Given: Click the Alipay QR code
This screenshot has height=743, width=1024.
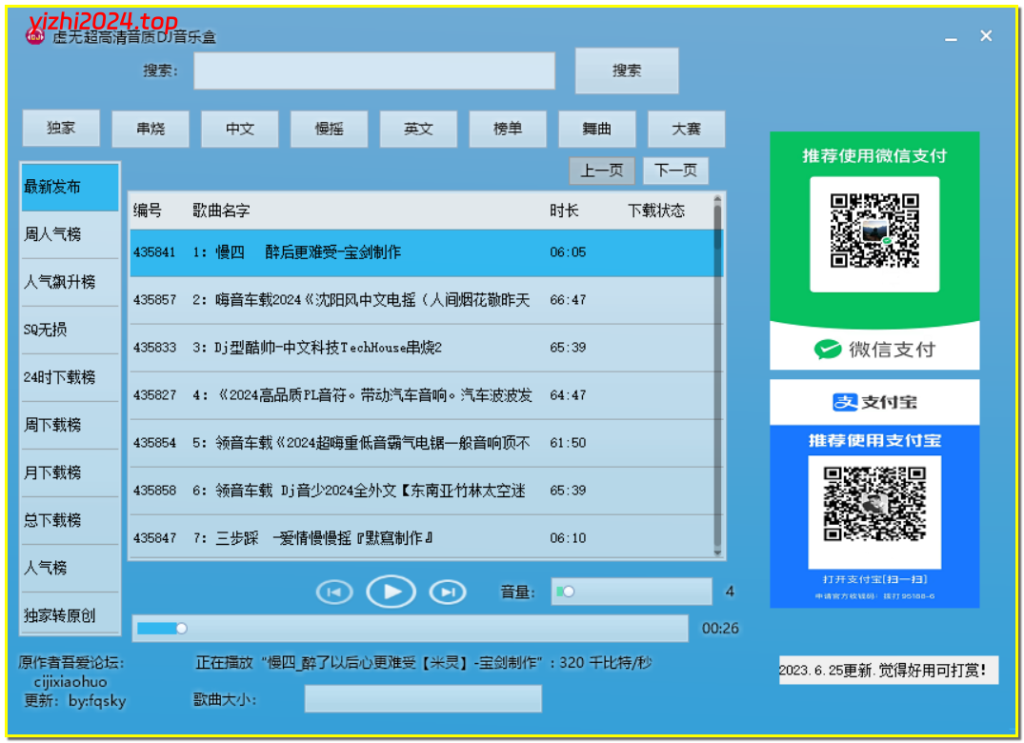Looking at the screenshot, I should [x=874, y=504].
